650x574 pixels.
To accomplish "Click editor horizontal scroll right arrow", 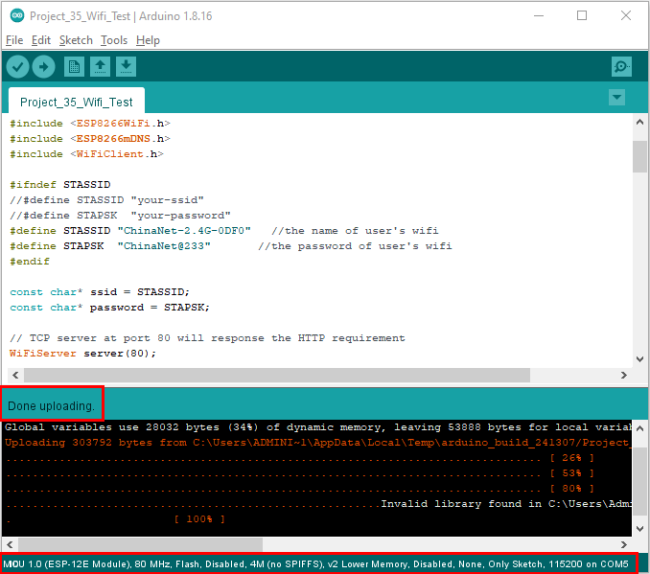I will click(x=624, y=375).
